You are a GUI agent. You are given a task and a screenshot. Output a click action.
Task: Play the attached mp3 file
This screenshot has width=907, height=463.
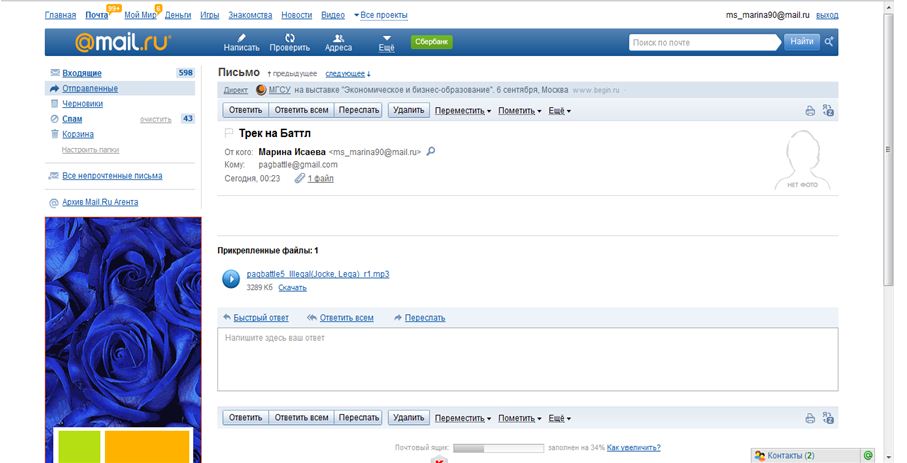click(x=230, y=279)
